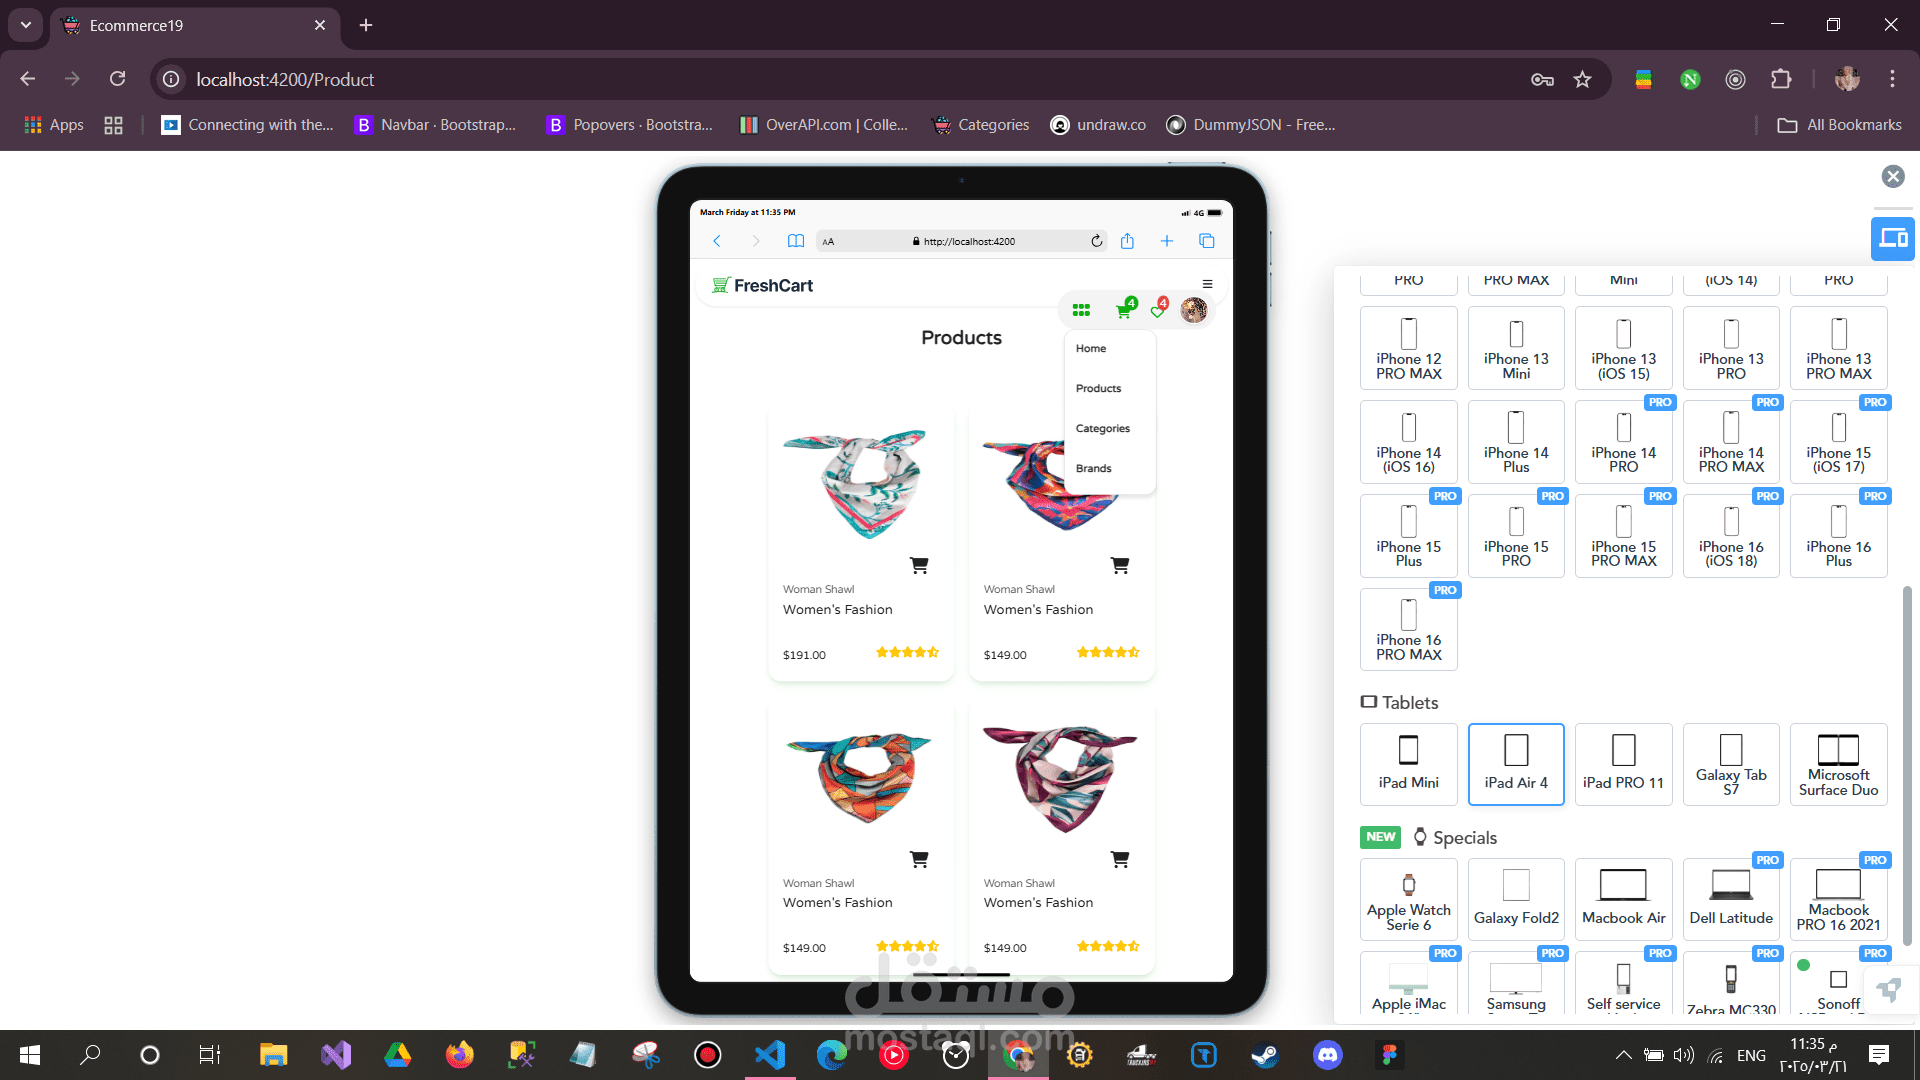Open the DummyJSON bookmark
1920x1080 pixels.
click(1250, 124)
